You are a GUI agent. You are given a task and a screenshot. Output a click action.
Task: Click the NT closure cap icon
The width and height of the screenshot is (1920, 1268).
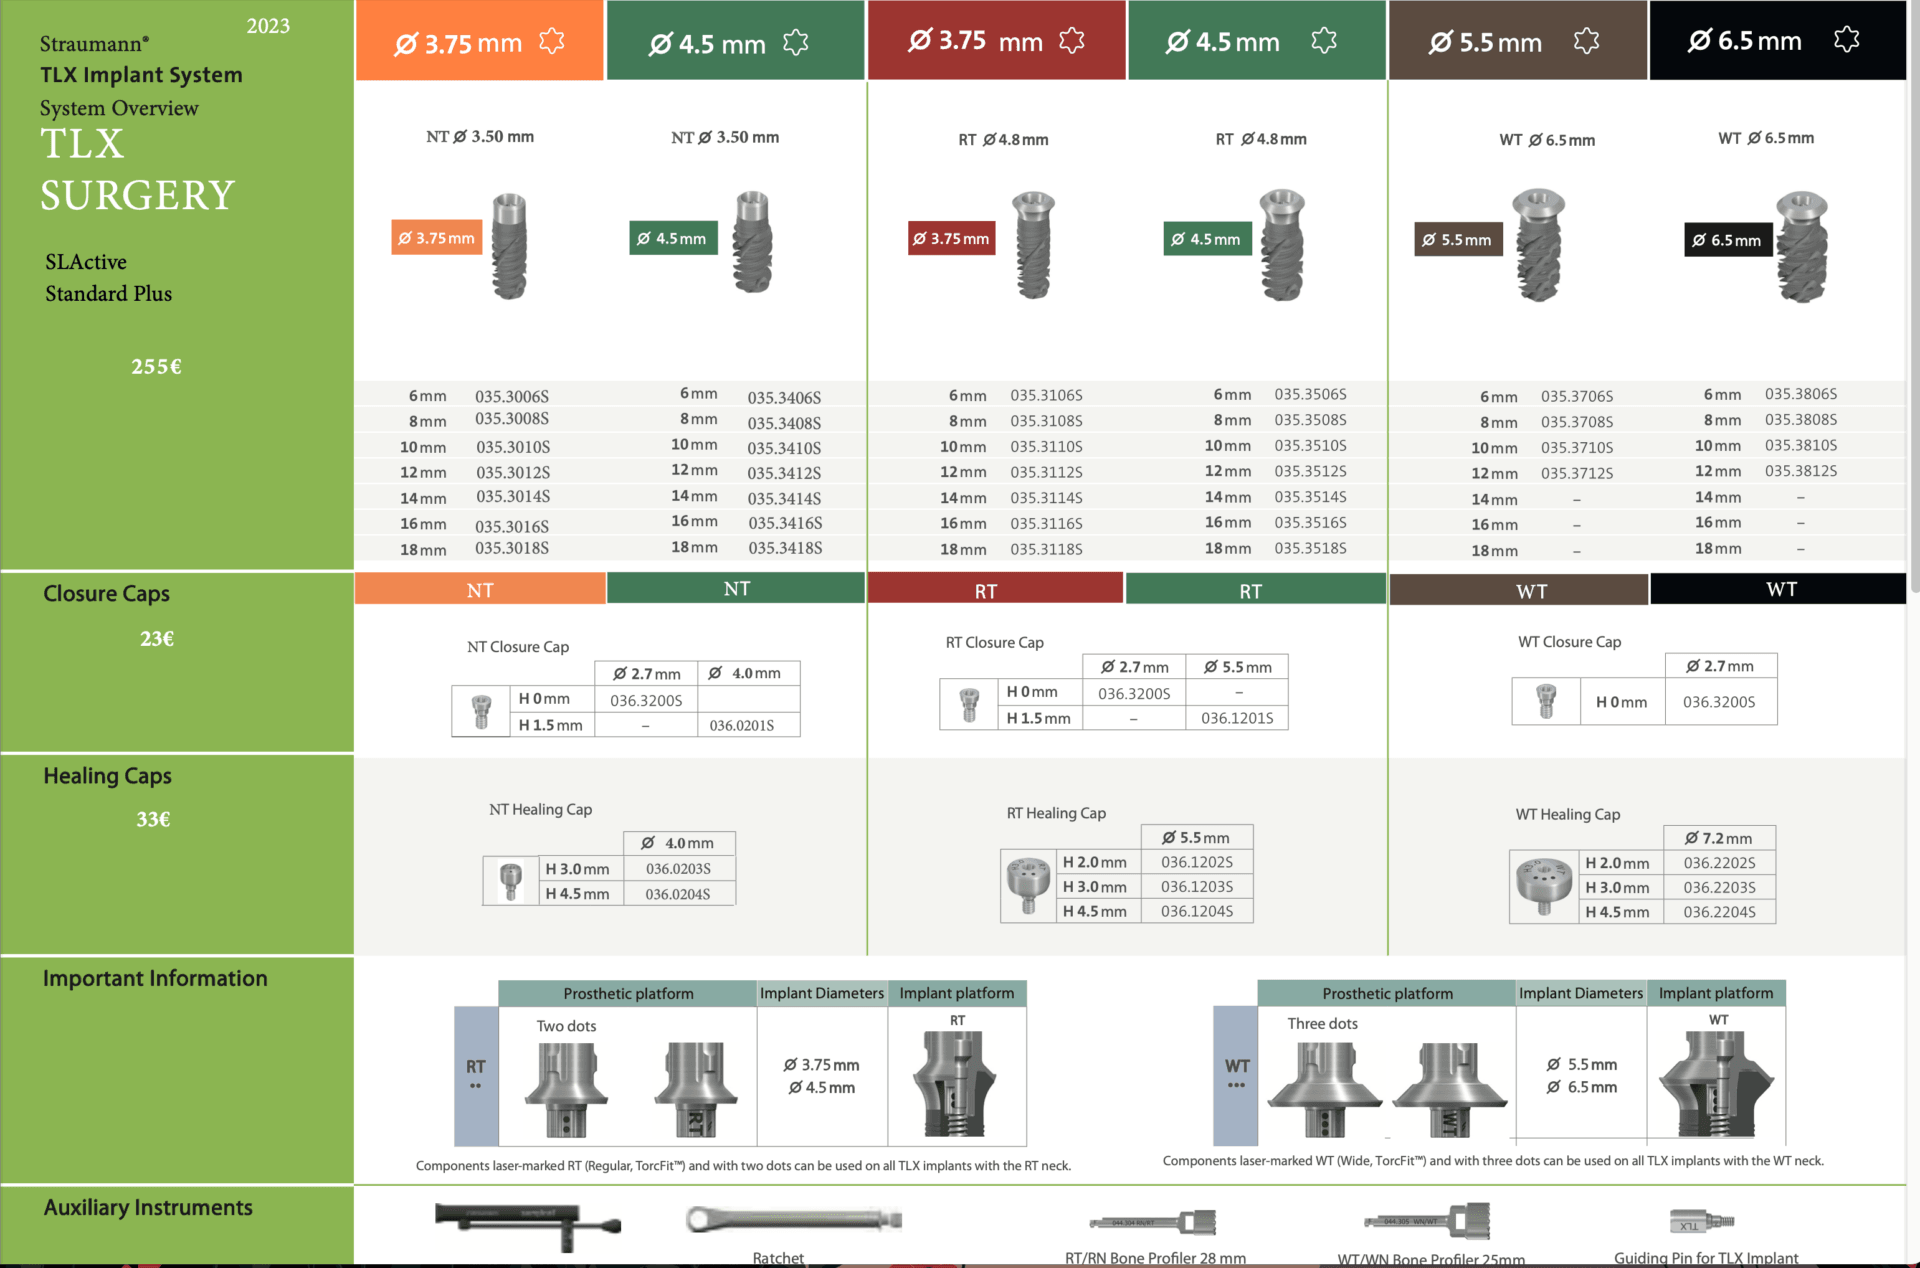point(481,712)
